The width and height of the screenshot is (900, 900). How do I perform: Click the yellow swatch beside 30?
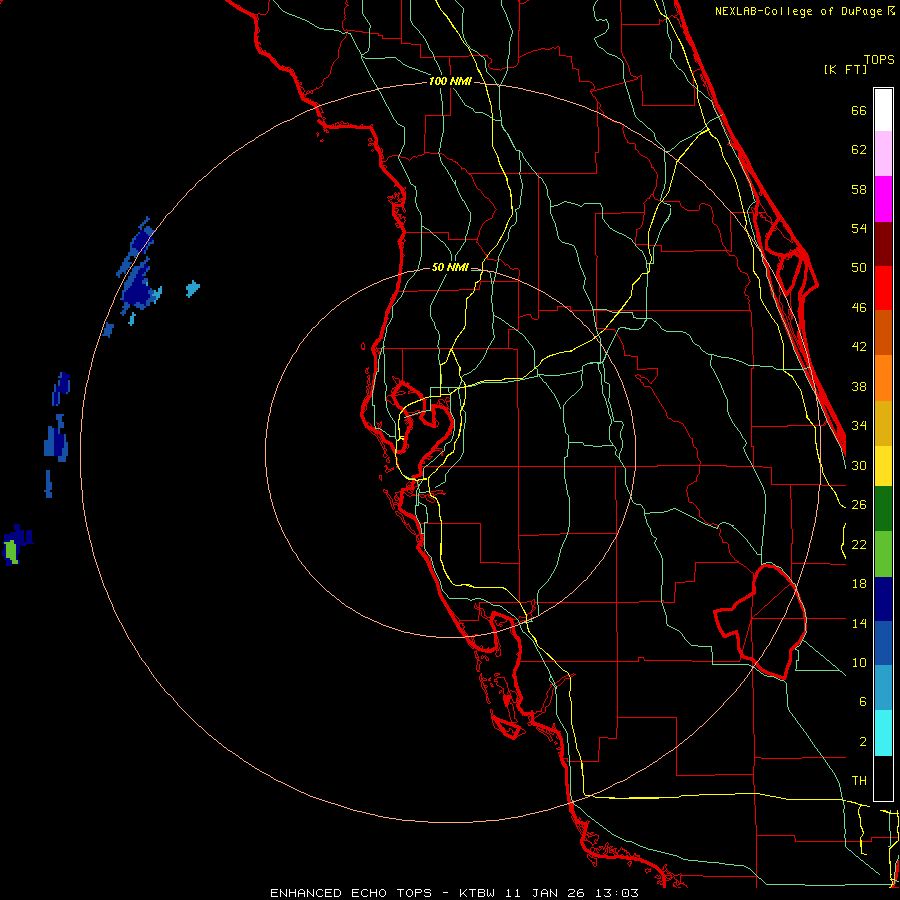coord(883,466)
